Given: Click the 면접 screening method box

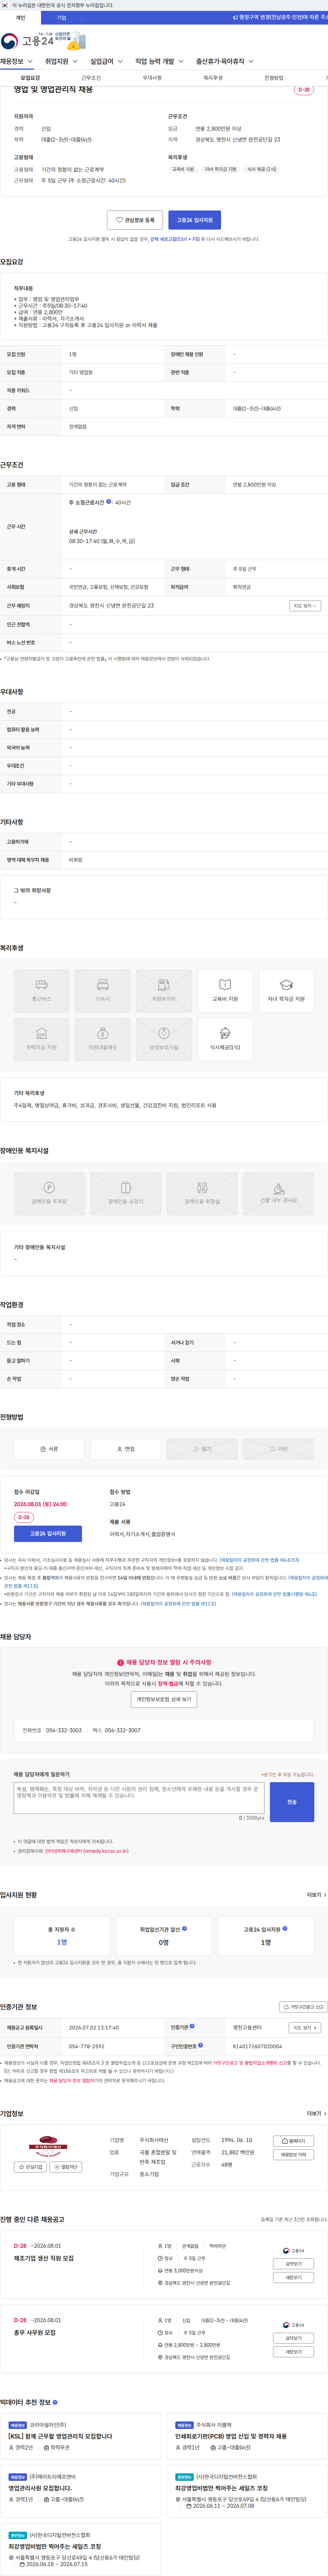Looking at the screenshot, I should tap(126, 1448).
